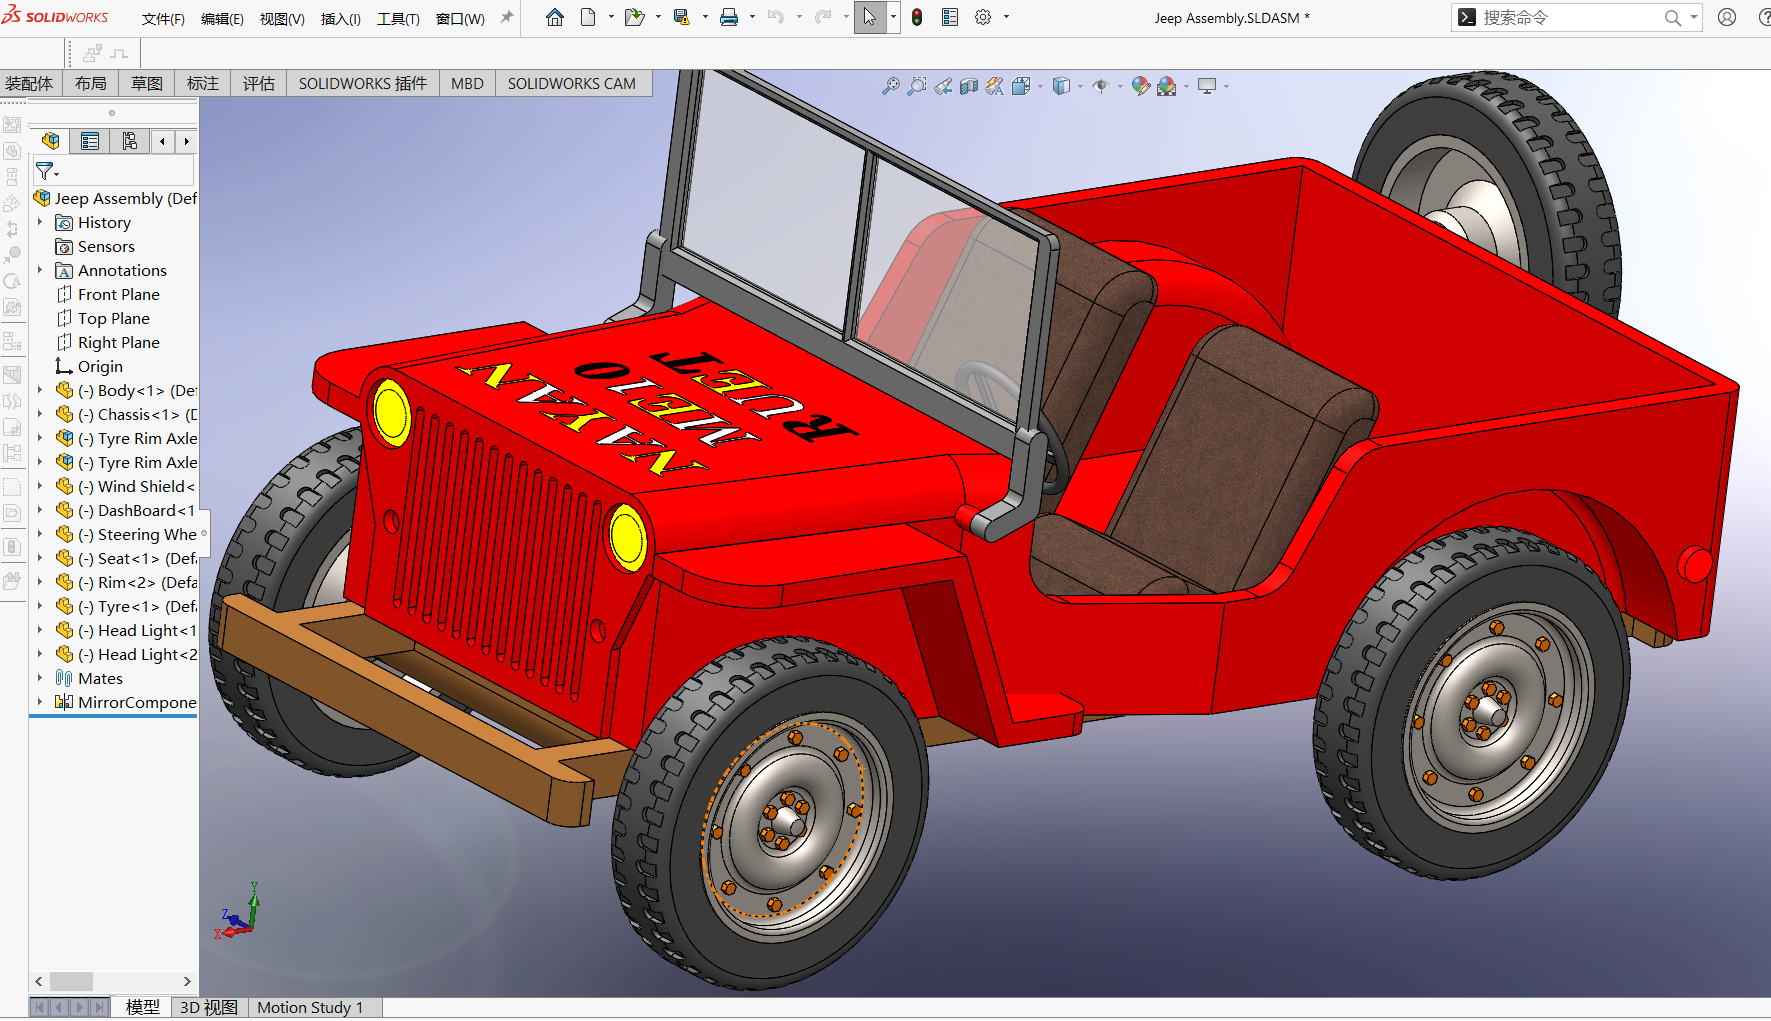Click the View Orientation cube icon

pos(1021,86)
